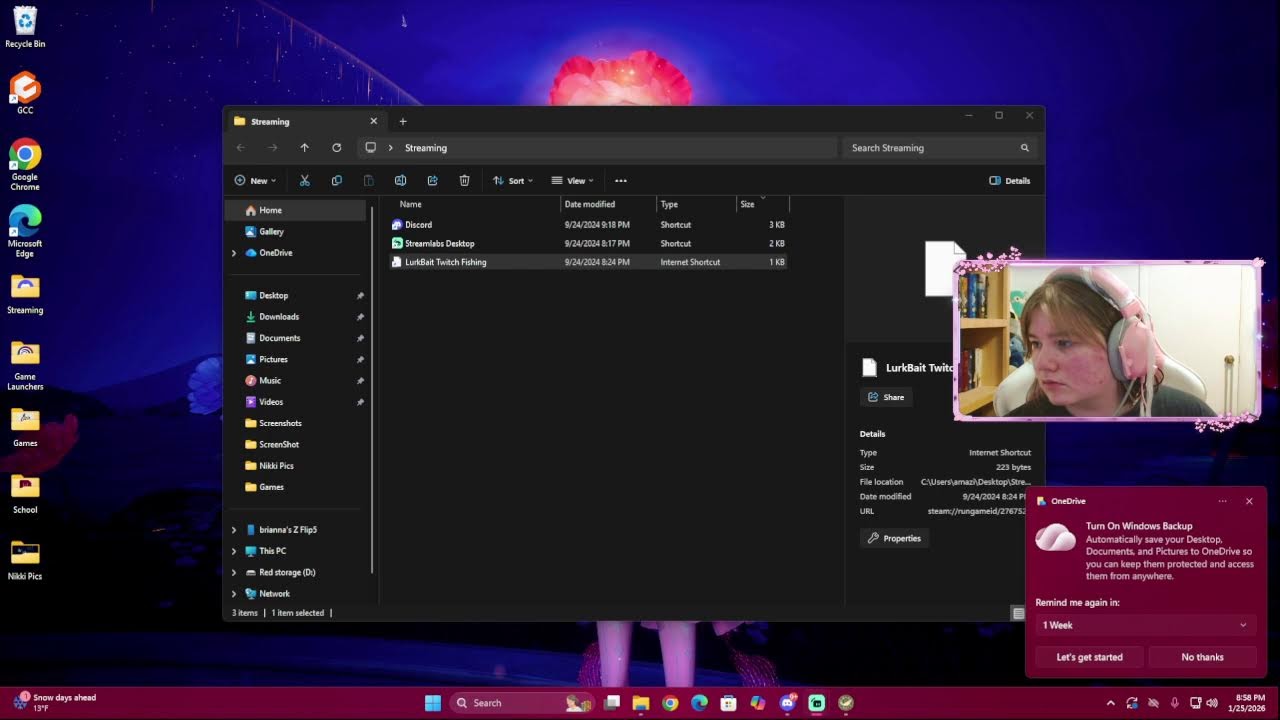
Task: Open the Sort dropdown menu
Action: click(x=513, y=181)
